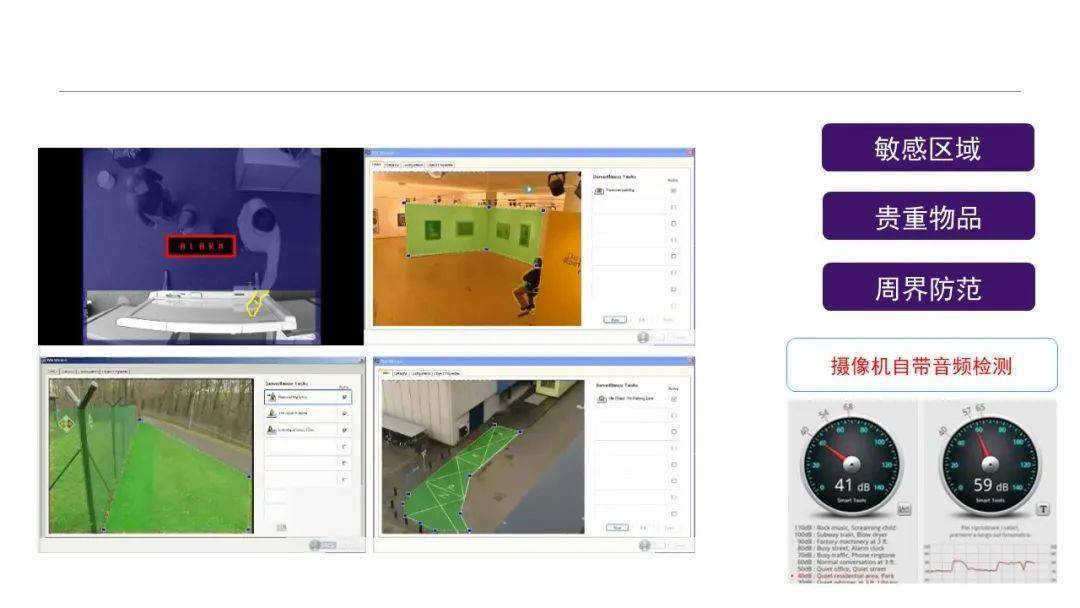
Task: Open the last tab in gallery window
Action: pos(440,165)
